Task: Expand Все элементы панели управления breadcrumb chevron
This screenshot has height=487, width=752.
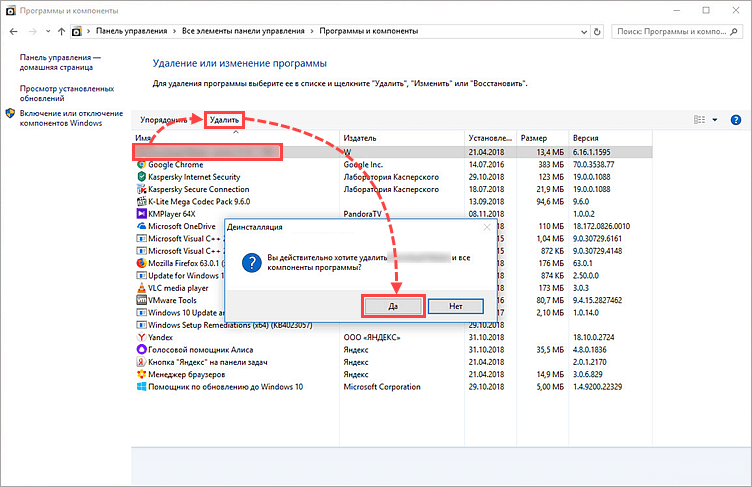Action: click(x=312, y=31)
